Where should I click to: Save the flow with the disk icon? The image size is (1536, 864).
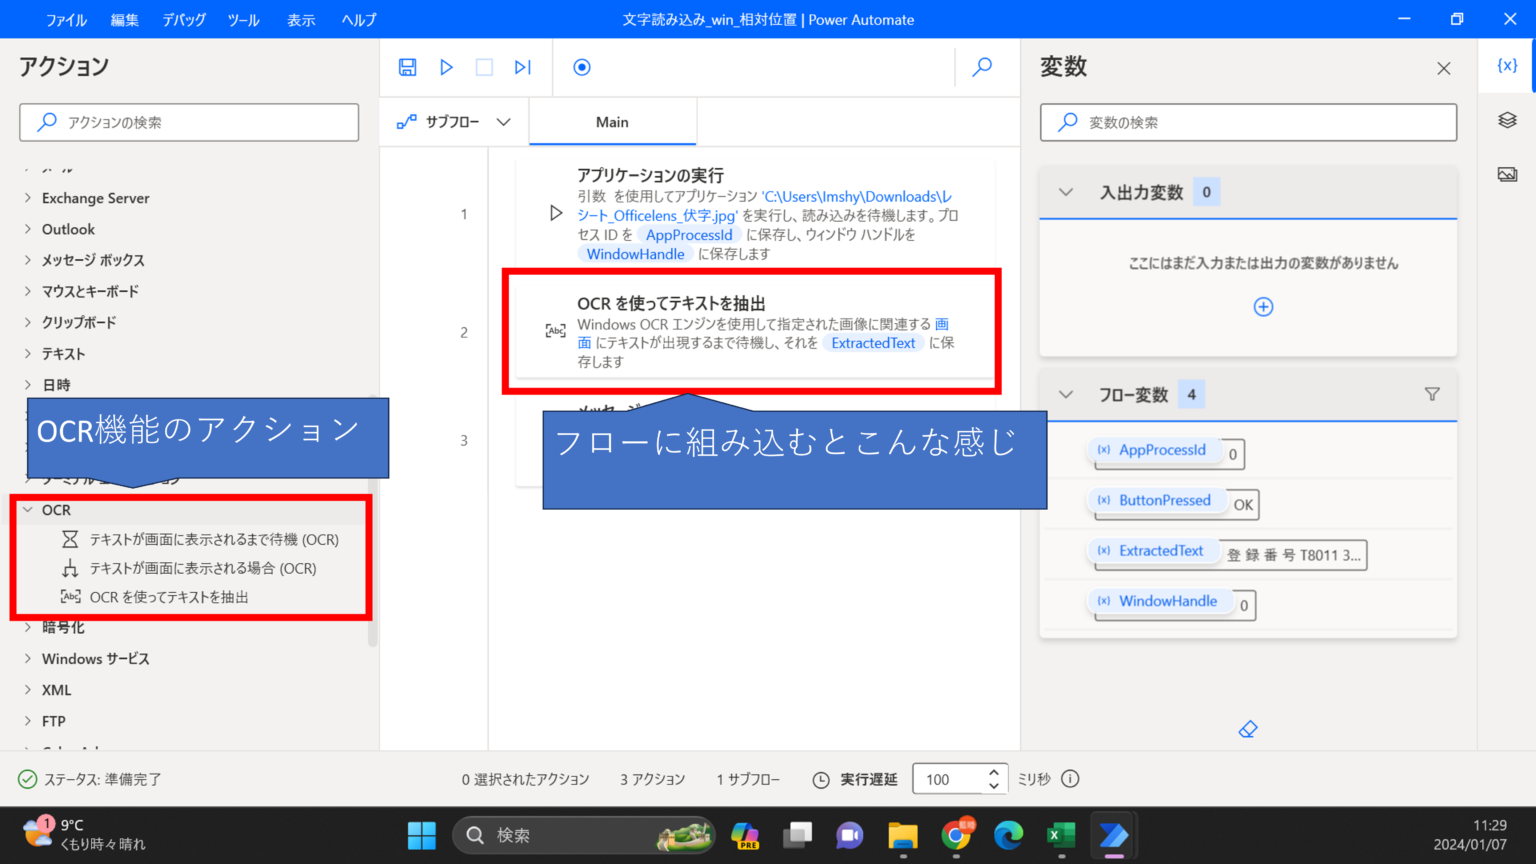[x=407, y=67]
